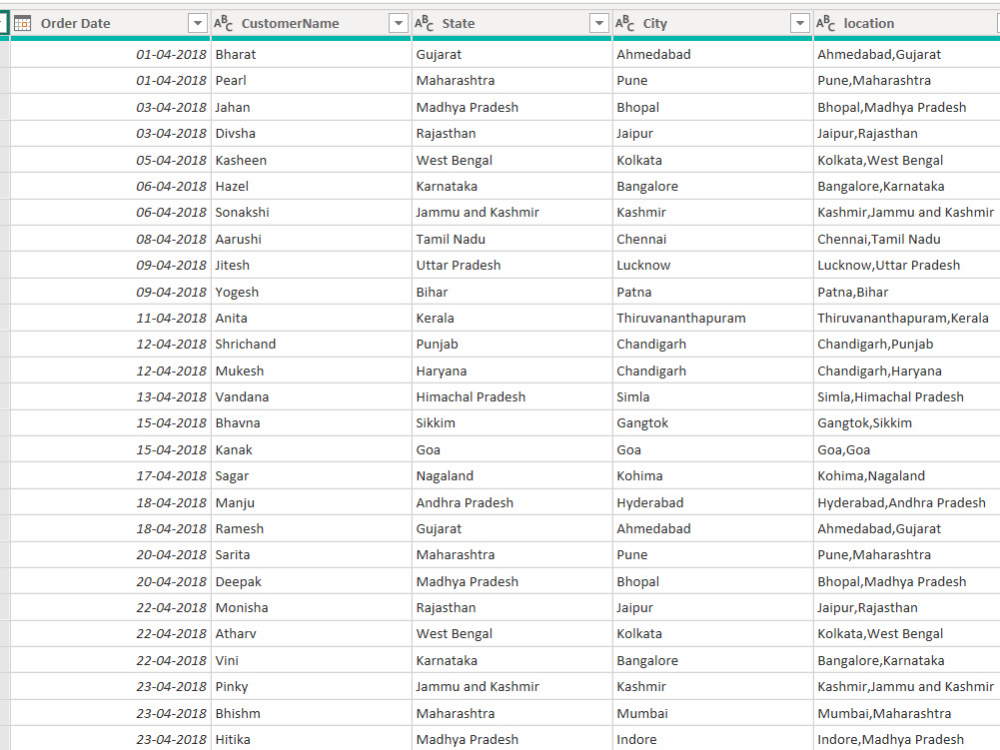Click the customer name Vandana

[x=242, y=397]
